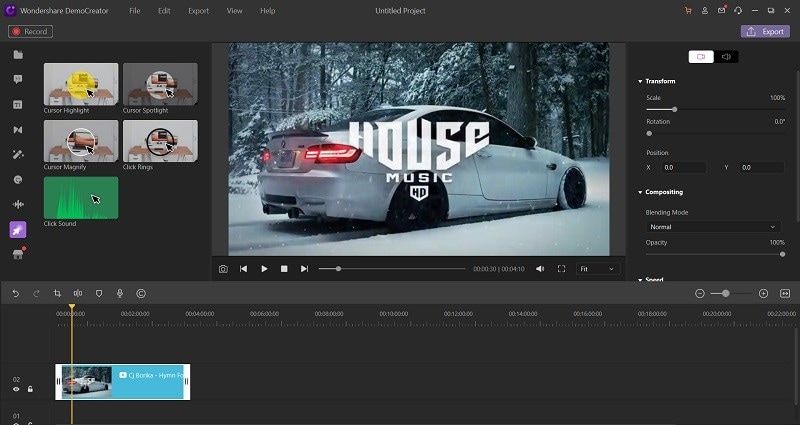Viewport: 800px width, 425px height.
Task: Zoom out the timeline
Action: [x=700, y=293]
